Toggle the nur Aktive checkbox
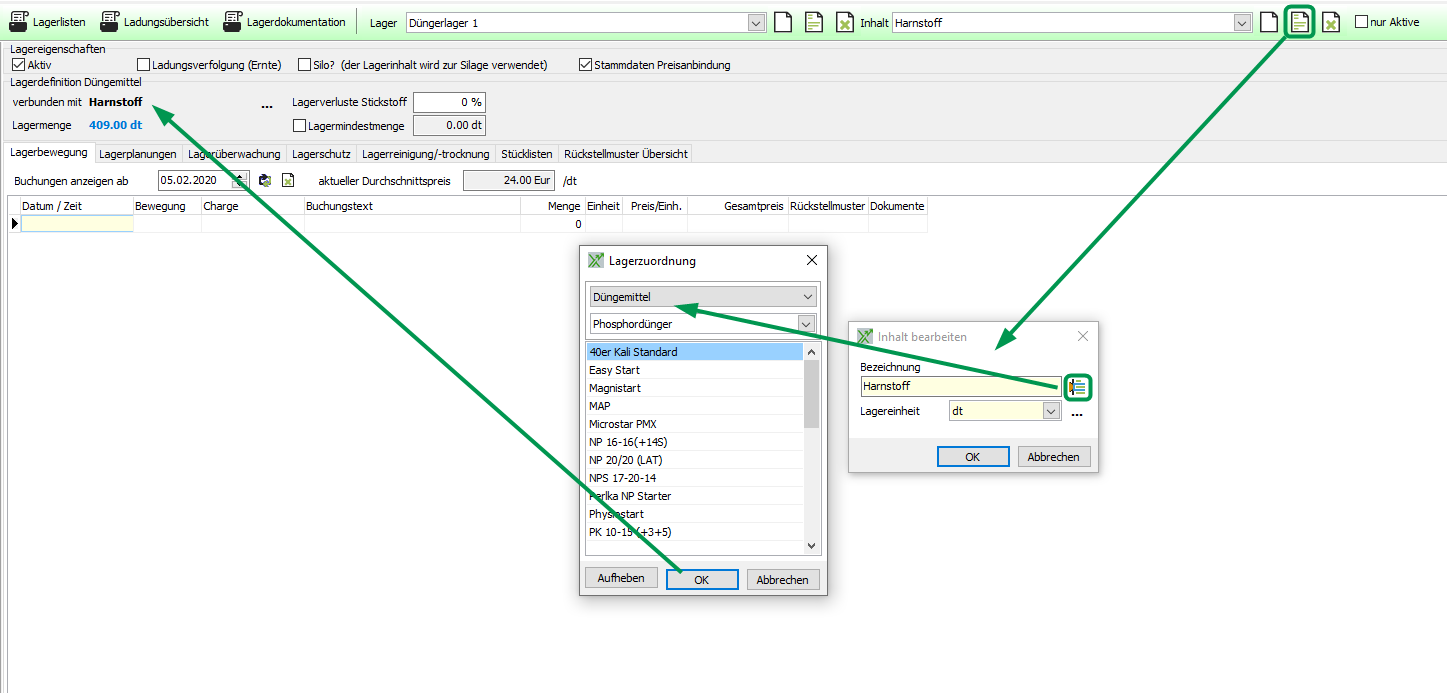 [x=1361, y=22]
